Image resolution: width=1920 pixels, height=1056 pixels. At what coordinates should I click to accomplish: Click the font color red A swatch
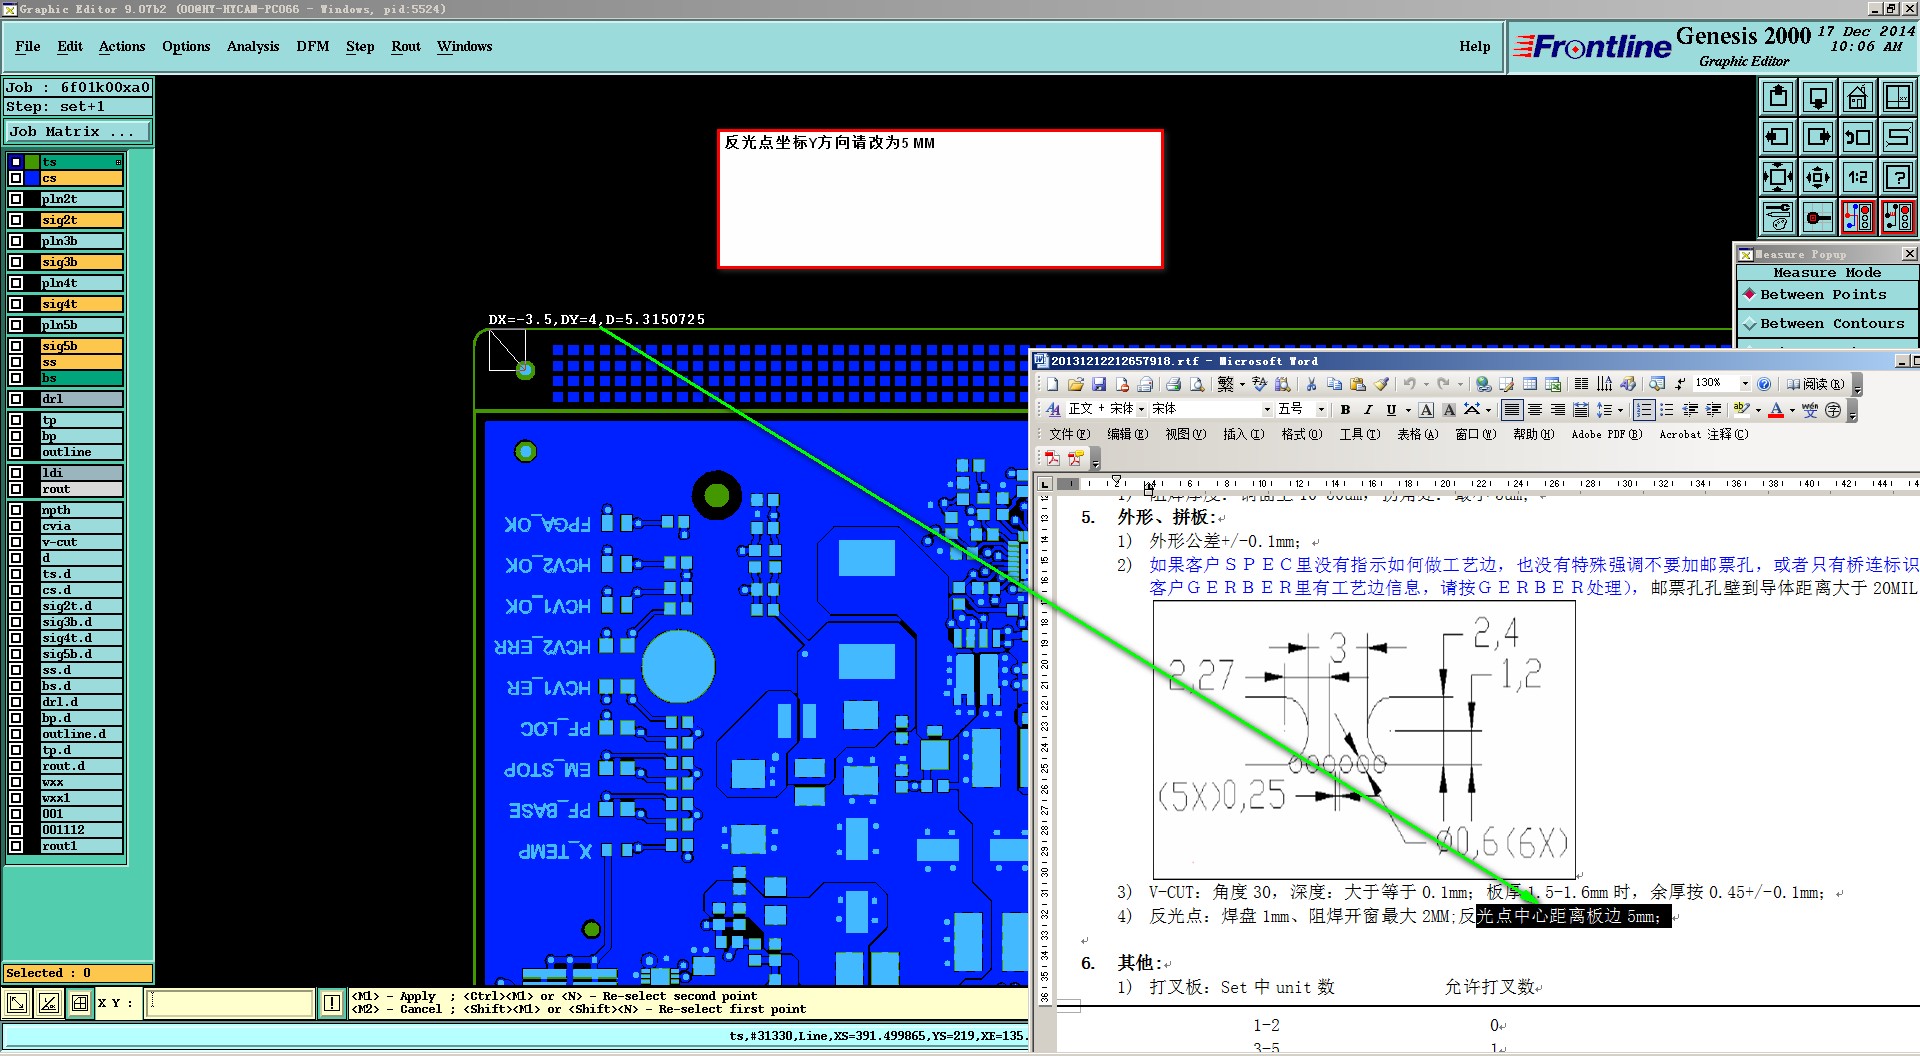(1776, 410)
